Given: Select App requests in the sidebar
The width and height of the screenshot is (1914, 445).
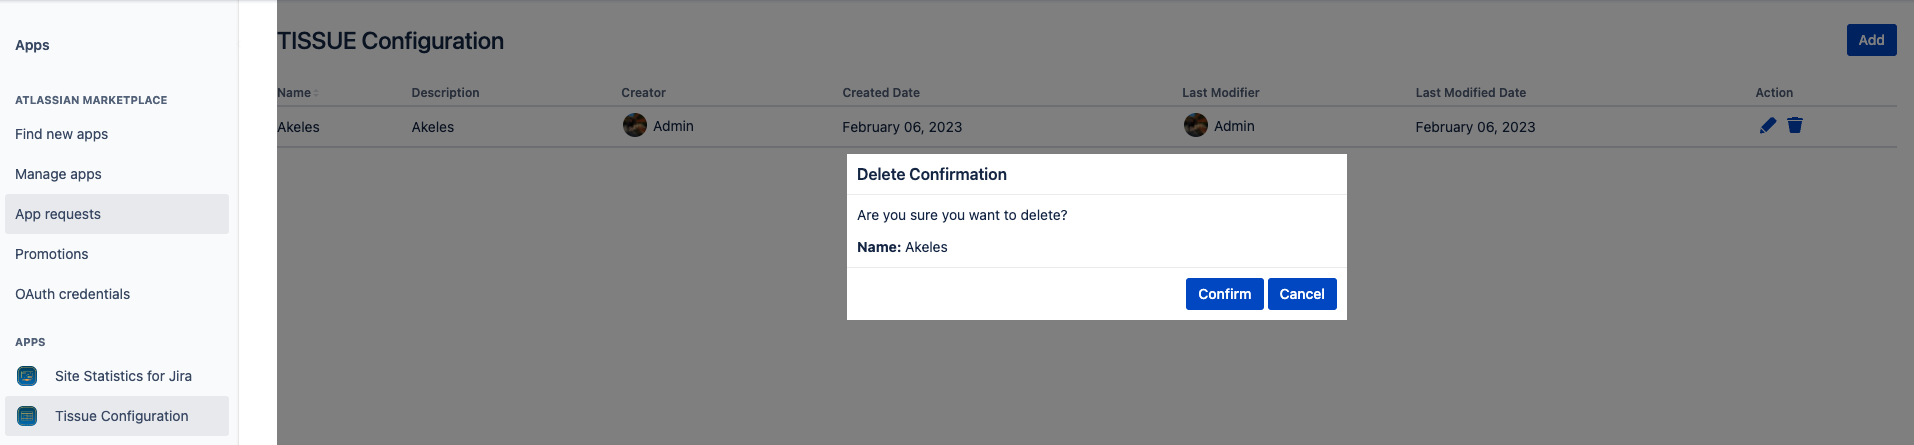Looking at the screenshot, I should tap(117, 214).
